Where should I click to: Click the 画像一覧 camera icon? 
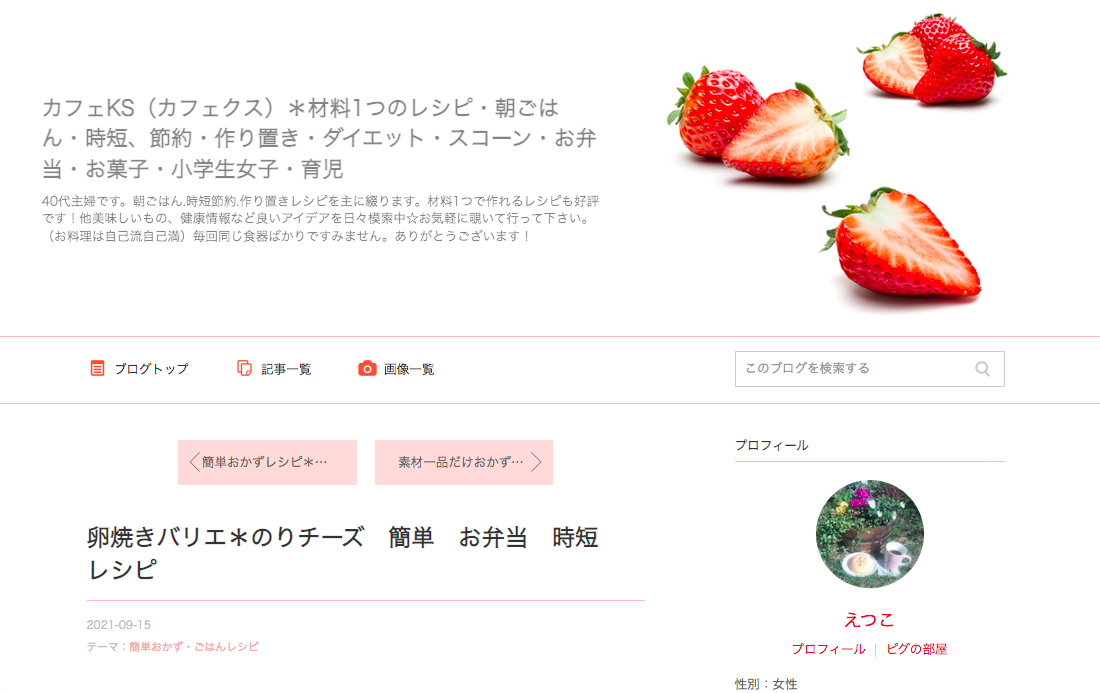(x=367, y=368)
